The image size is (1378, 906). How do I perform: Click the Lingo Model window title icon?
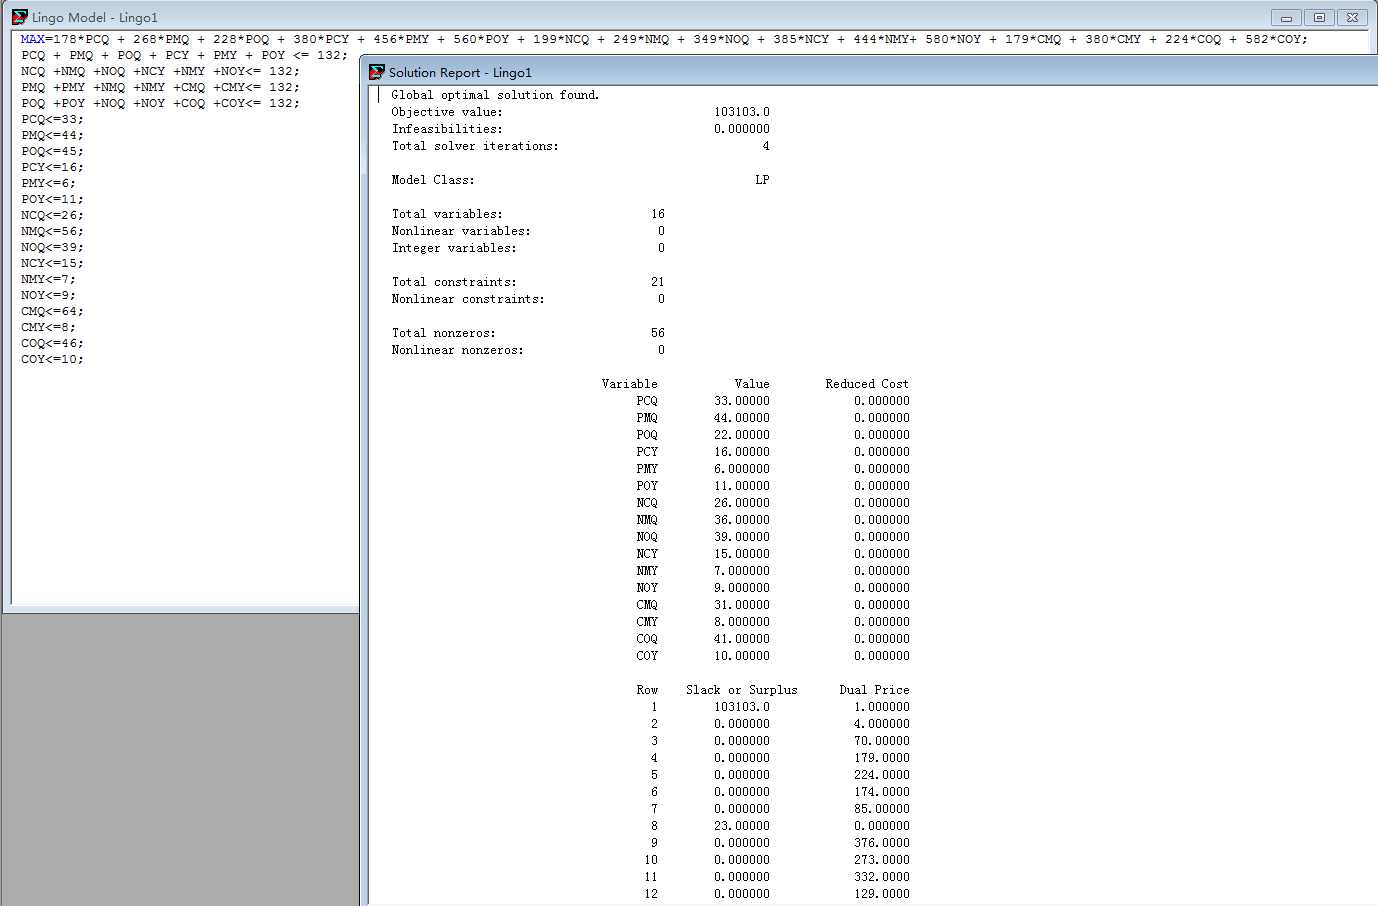pos(19,17)
